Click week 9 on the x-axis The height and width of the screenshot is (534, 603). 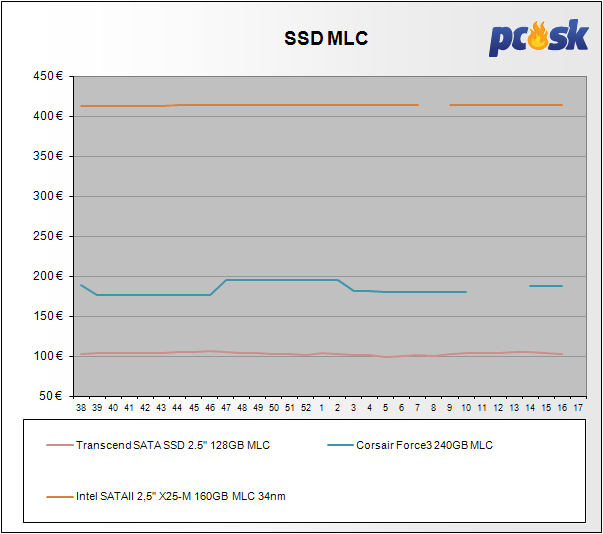tap(449, 408)
